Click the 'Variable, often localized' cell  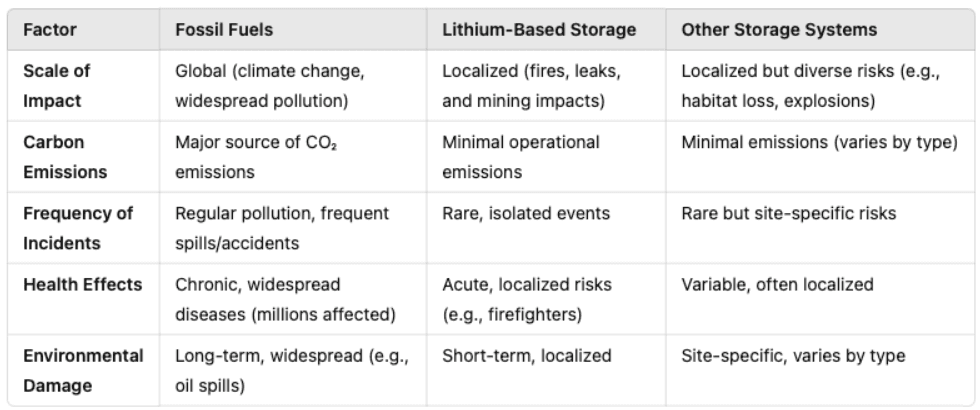click(777, 284)
